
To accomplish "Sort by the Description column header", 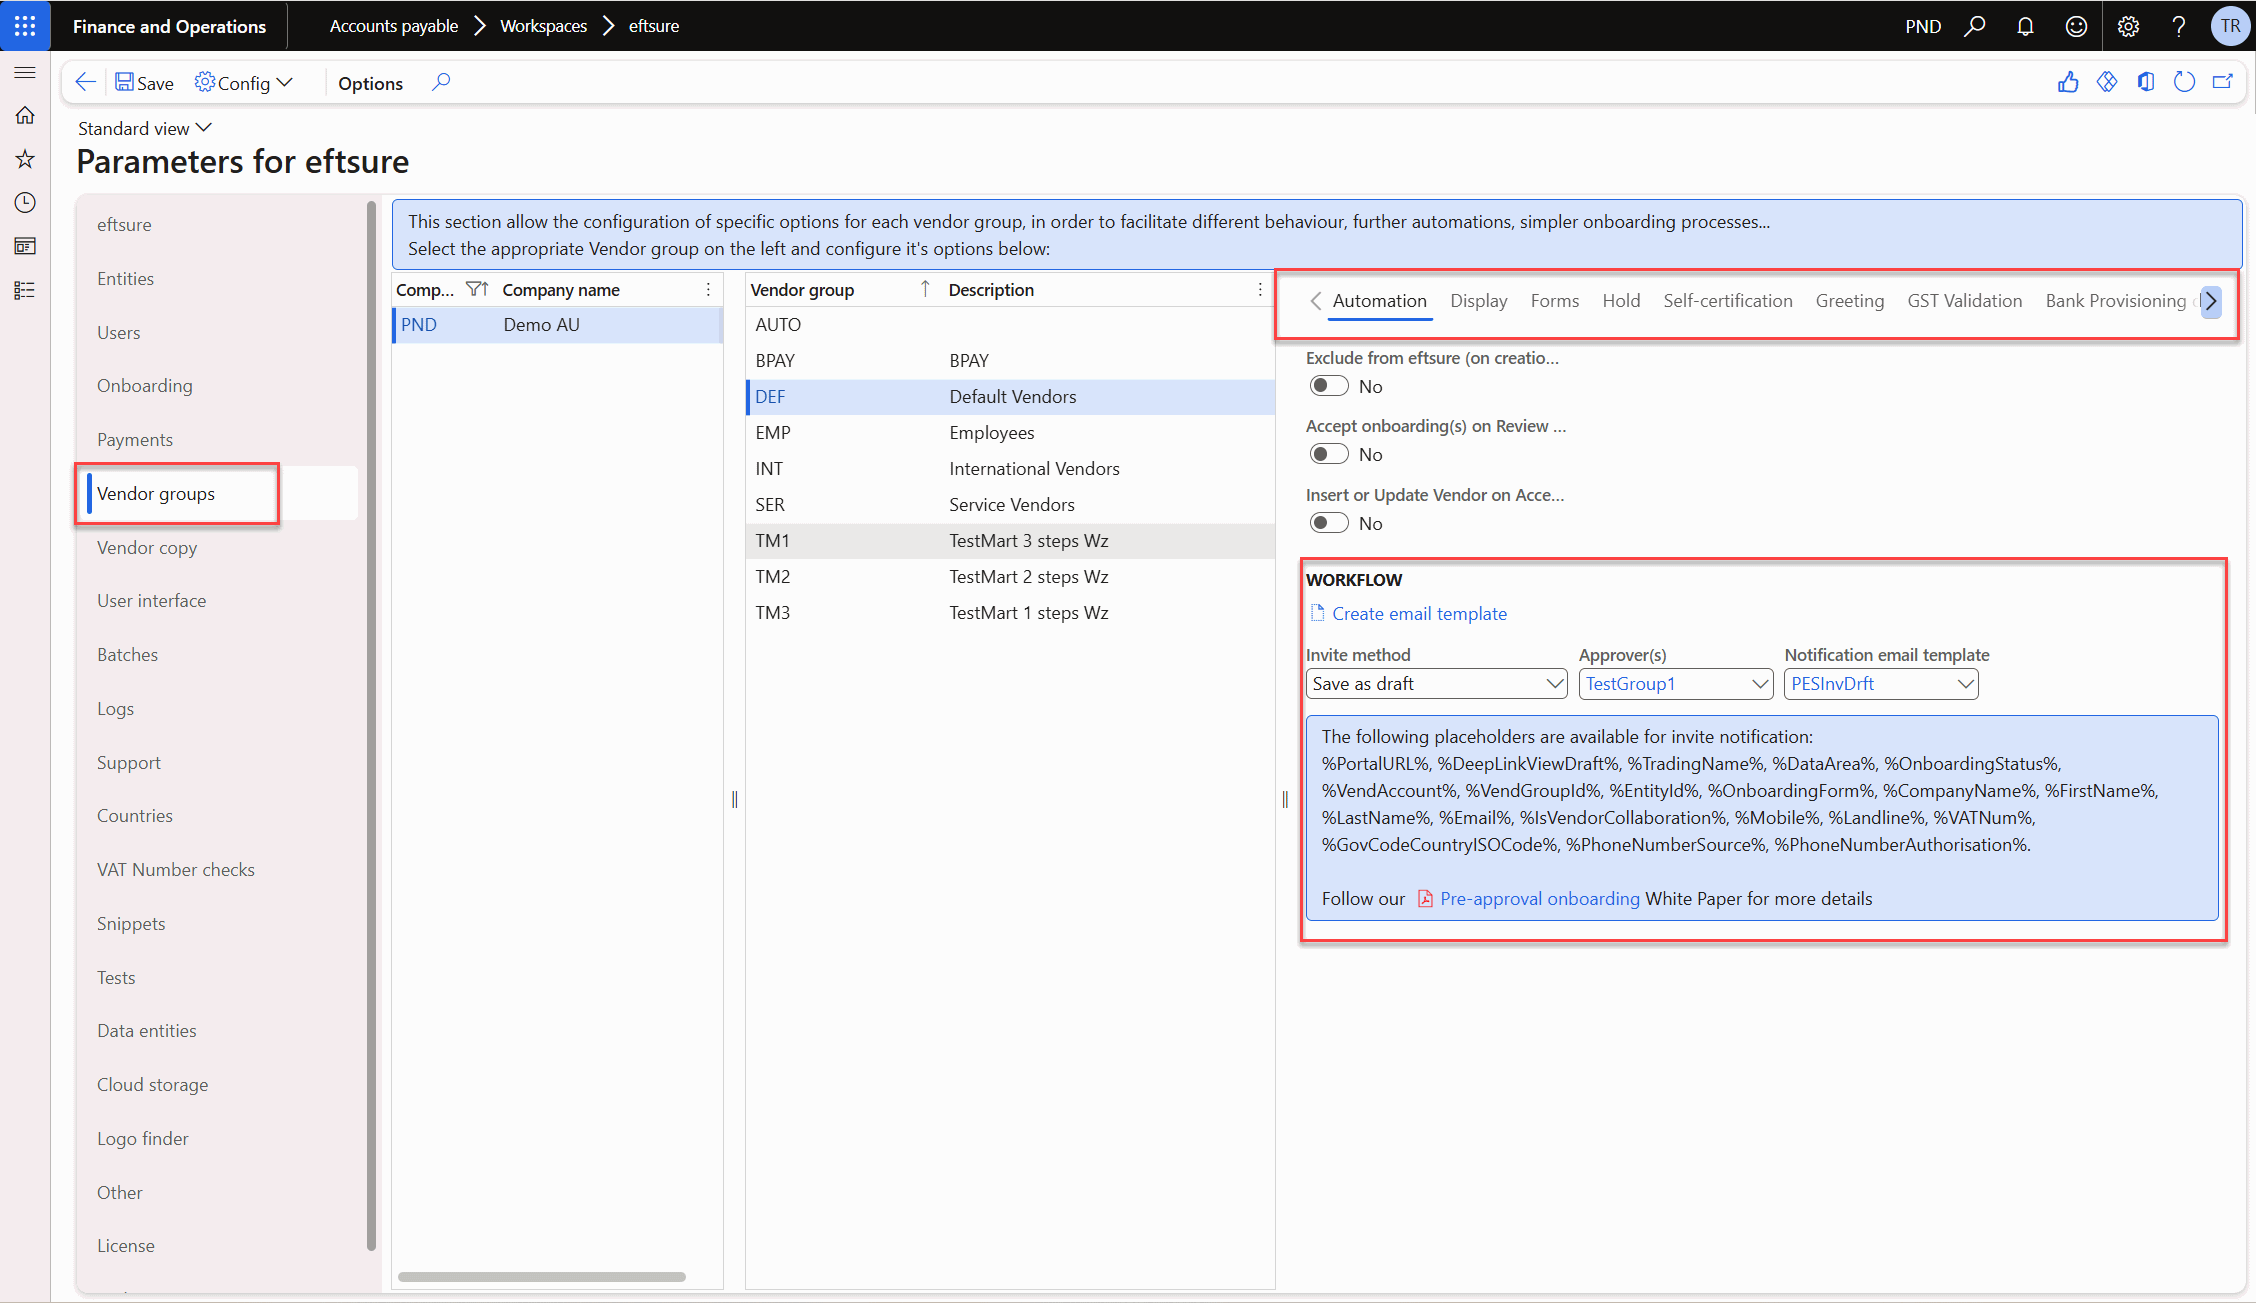I will pyautogui.click(x=991, y=289).
